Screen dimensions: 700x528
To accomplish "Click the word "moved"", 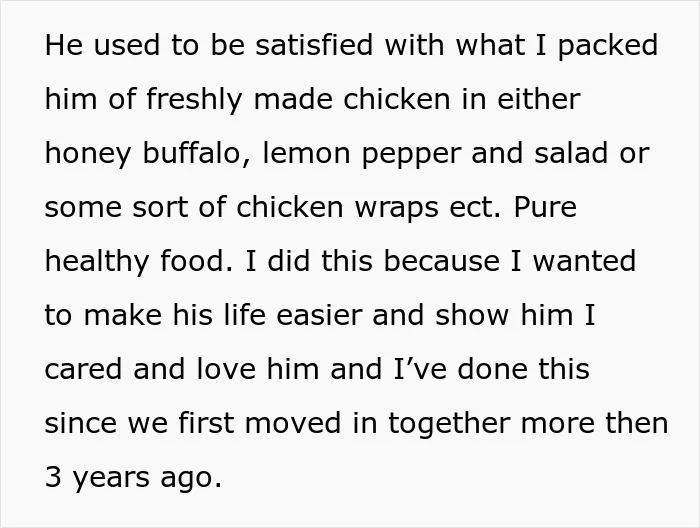I will pyautogui.click(x=293, y=423).
